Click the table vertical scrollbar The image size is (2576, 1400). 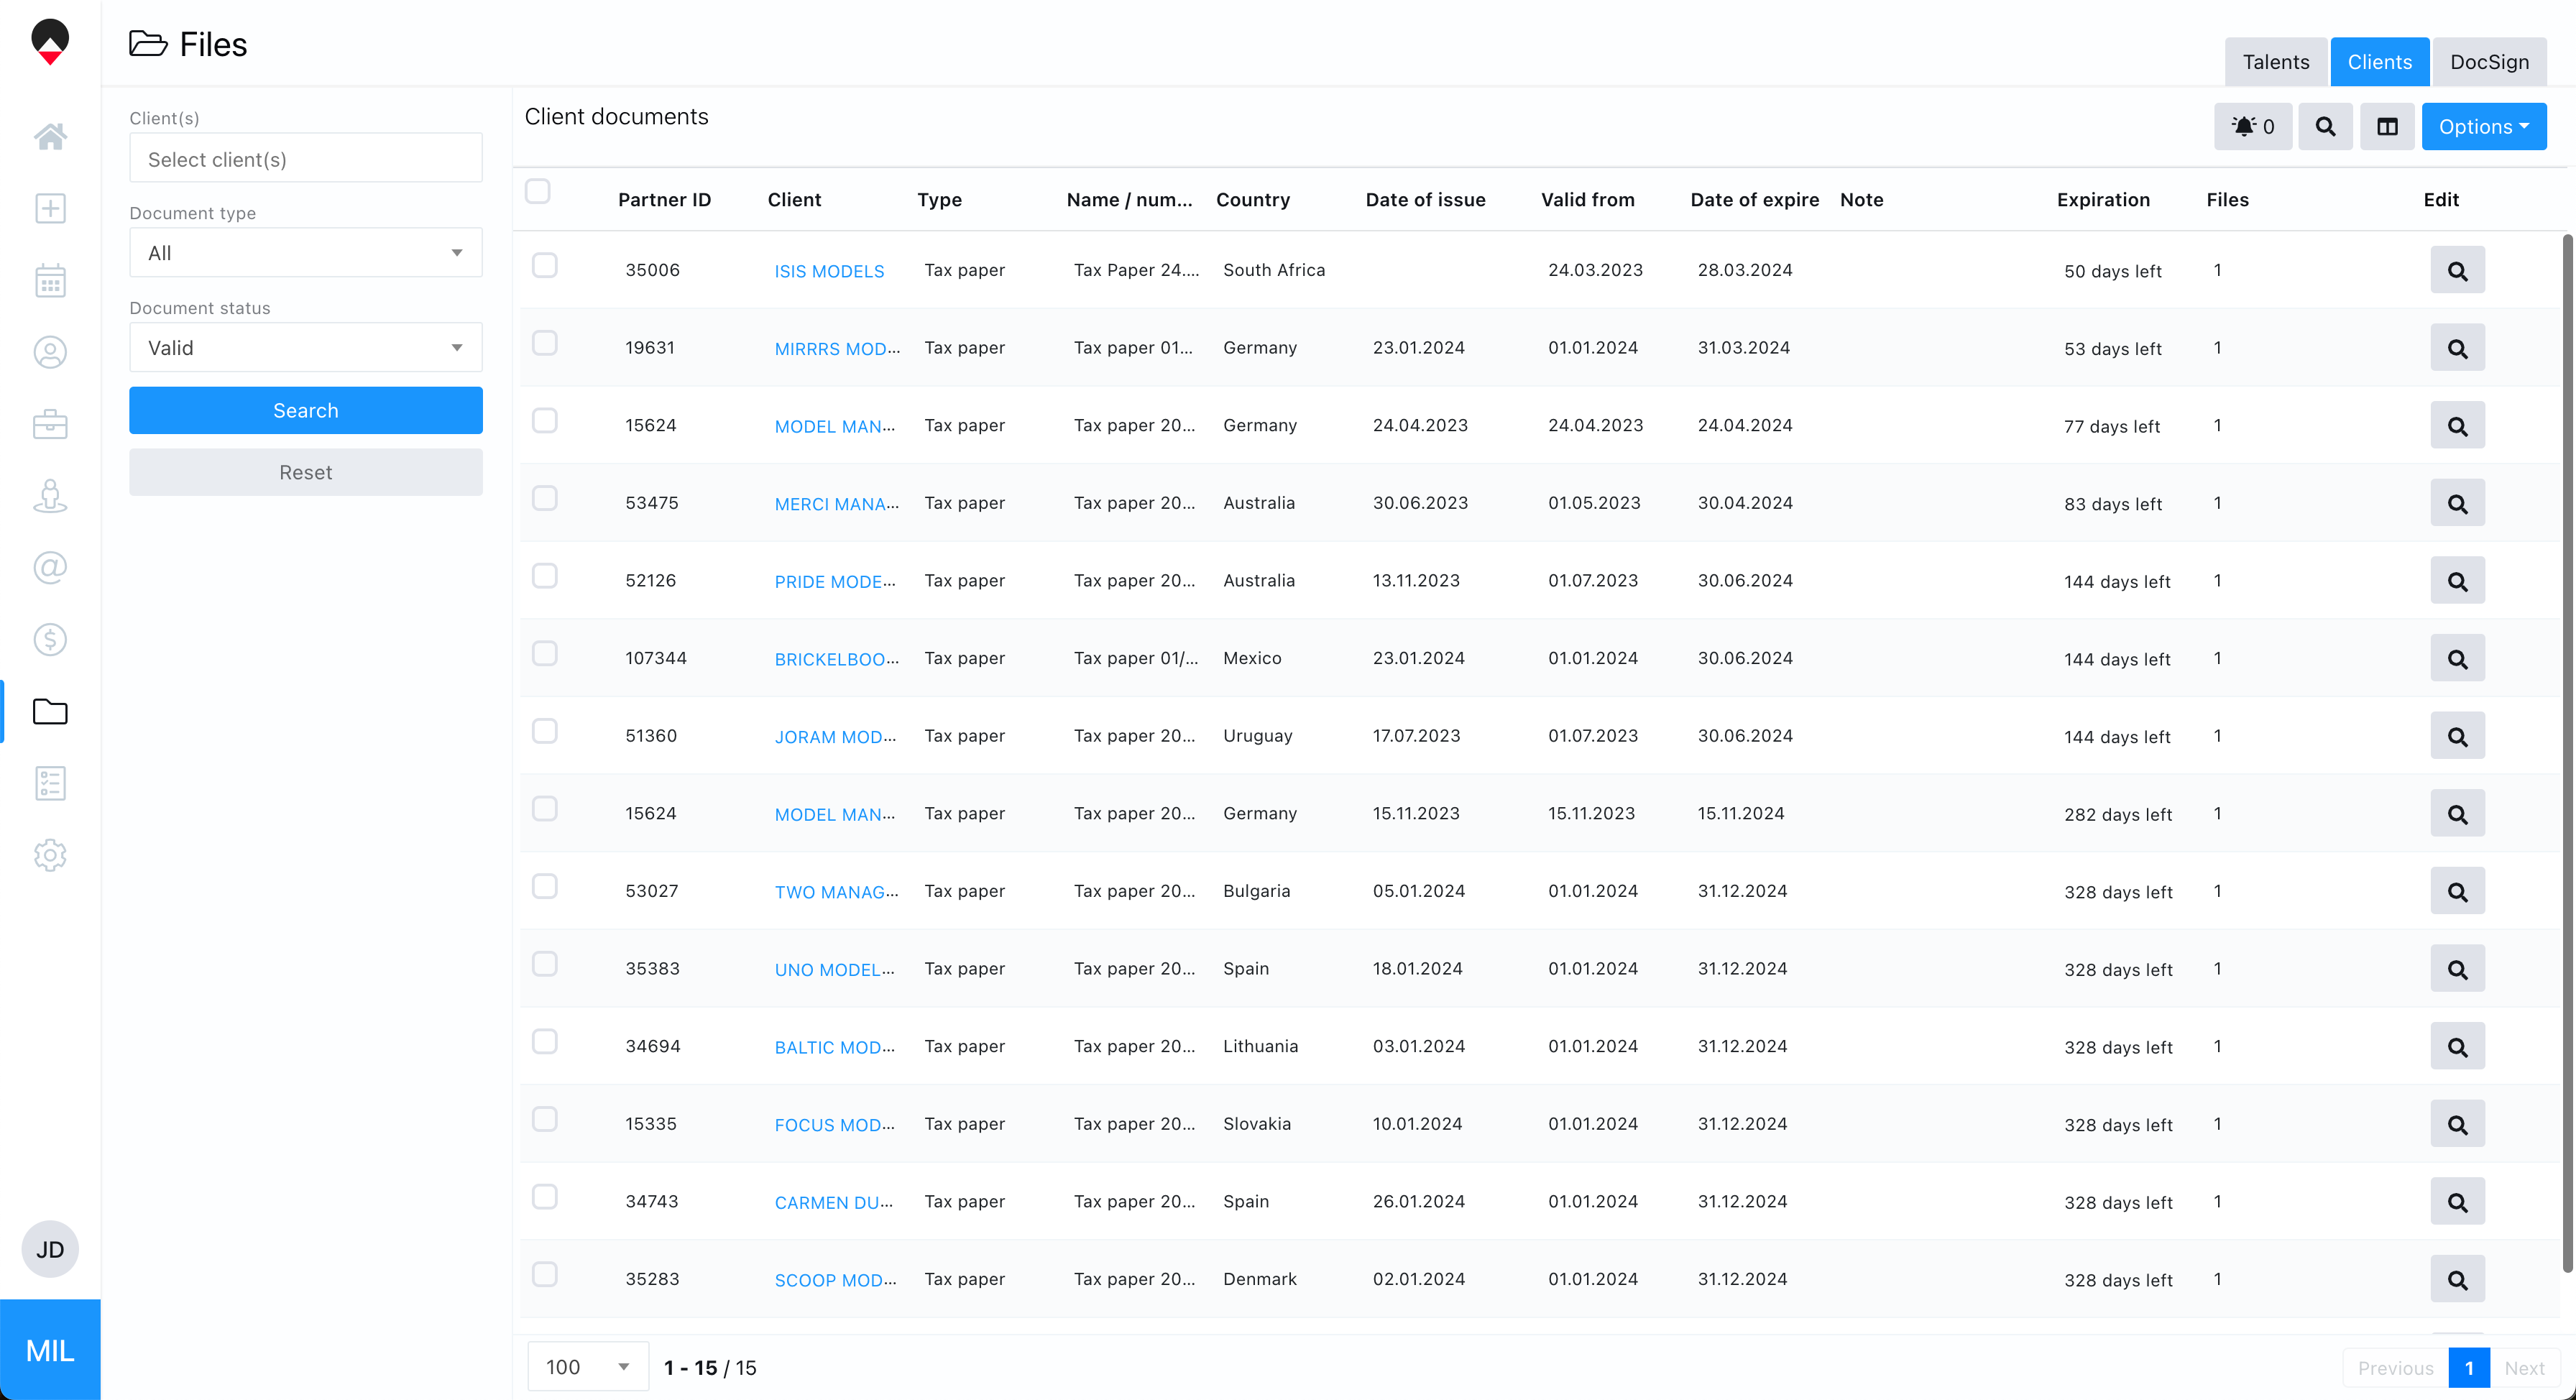click(x=2567, y=753)
